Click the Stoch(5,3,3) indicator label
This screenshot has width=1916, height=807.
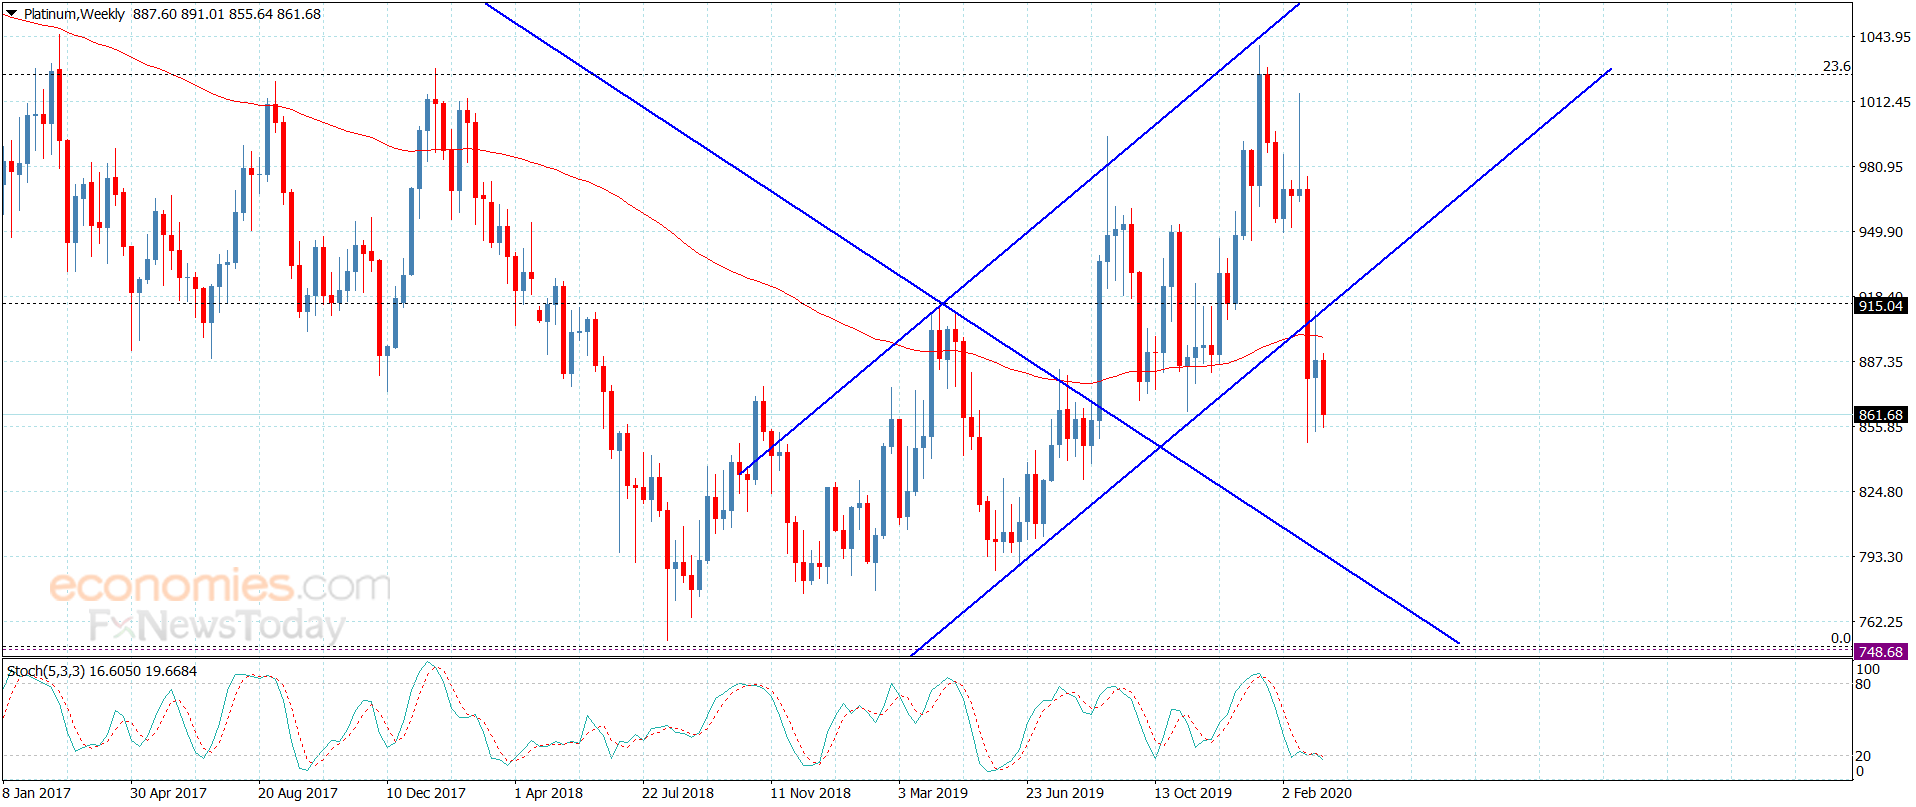point(45,671)
